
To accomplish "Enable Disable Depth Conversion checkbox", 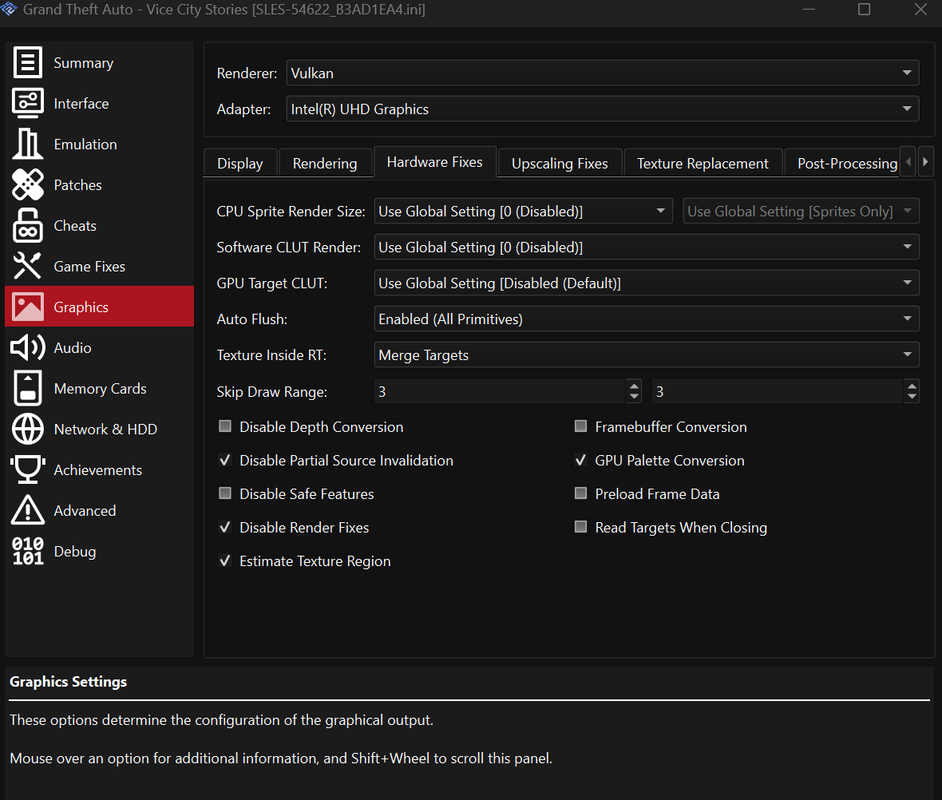I will (225, 426).
